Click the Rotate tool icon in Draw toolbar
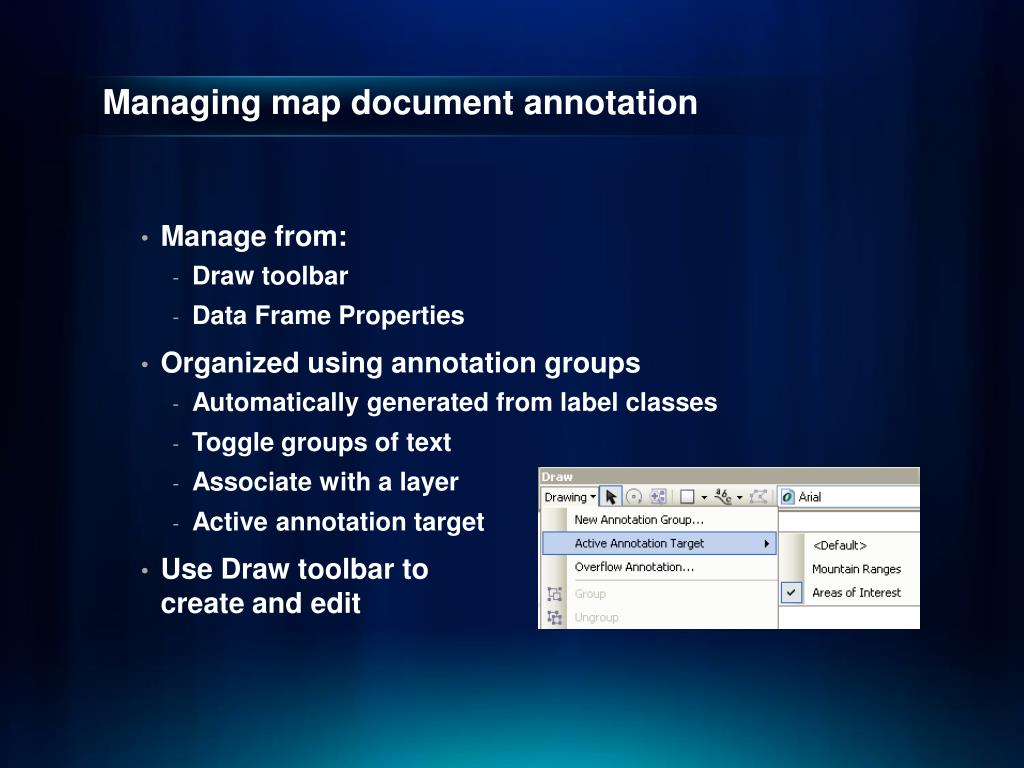Screen dimensions: 1024x768 tap(633, 497)
